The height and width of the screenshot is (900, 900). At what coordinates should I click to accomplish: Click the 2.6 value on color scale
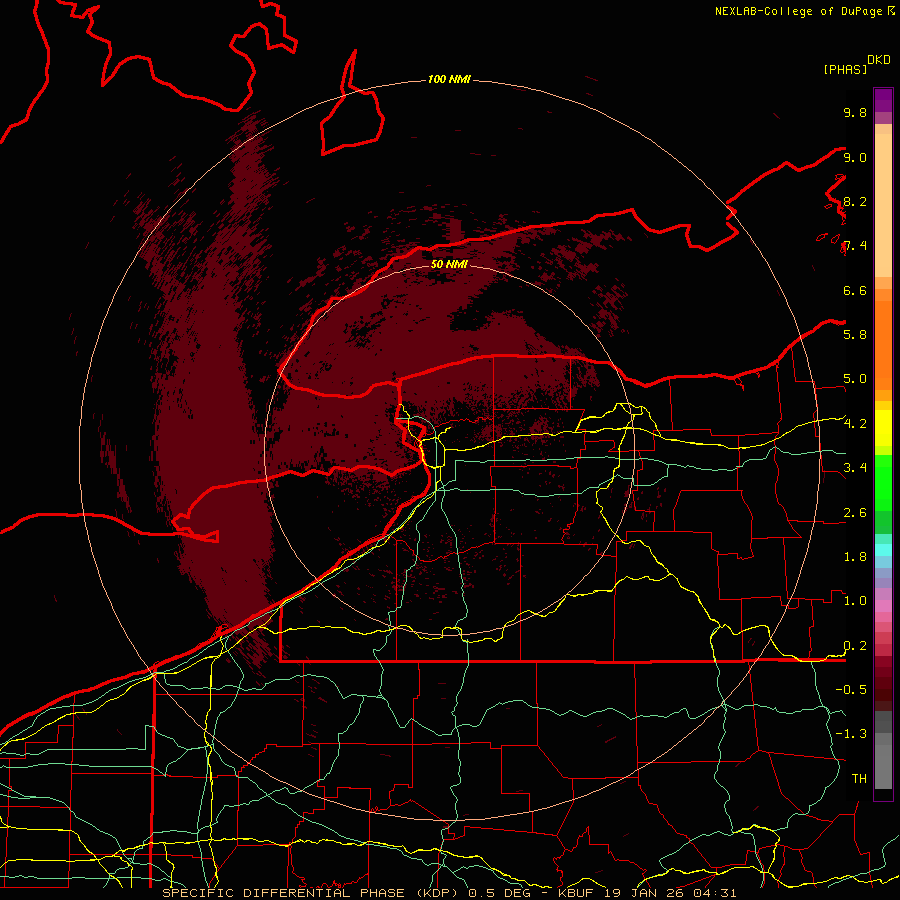(x=855, y=513)
